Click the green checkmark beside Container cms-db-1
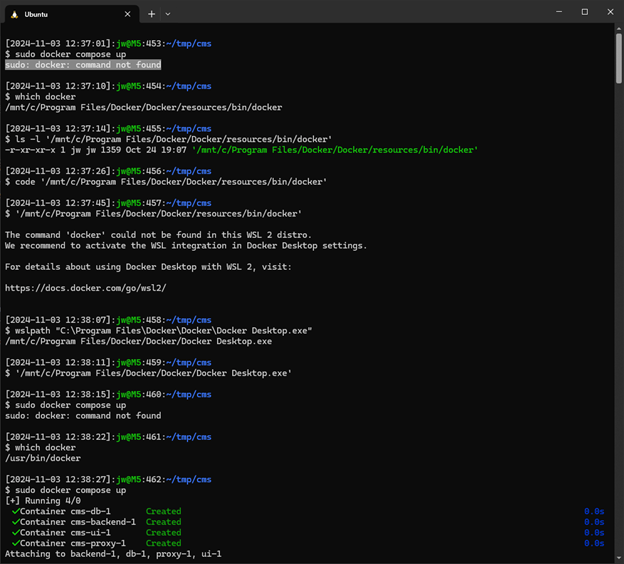This screenshot has width=624, height=564. click(16, 511)
